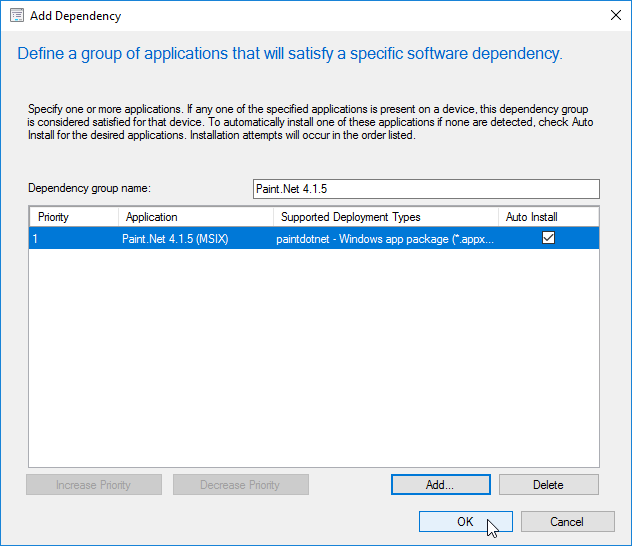Sort by the Application column header
This screenshot has width=632, height=546.
coord(195,217)
